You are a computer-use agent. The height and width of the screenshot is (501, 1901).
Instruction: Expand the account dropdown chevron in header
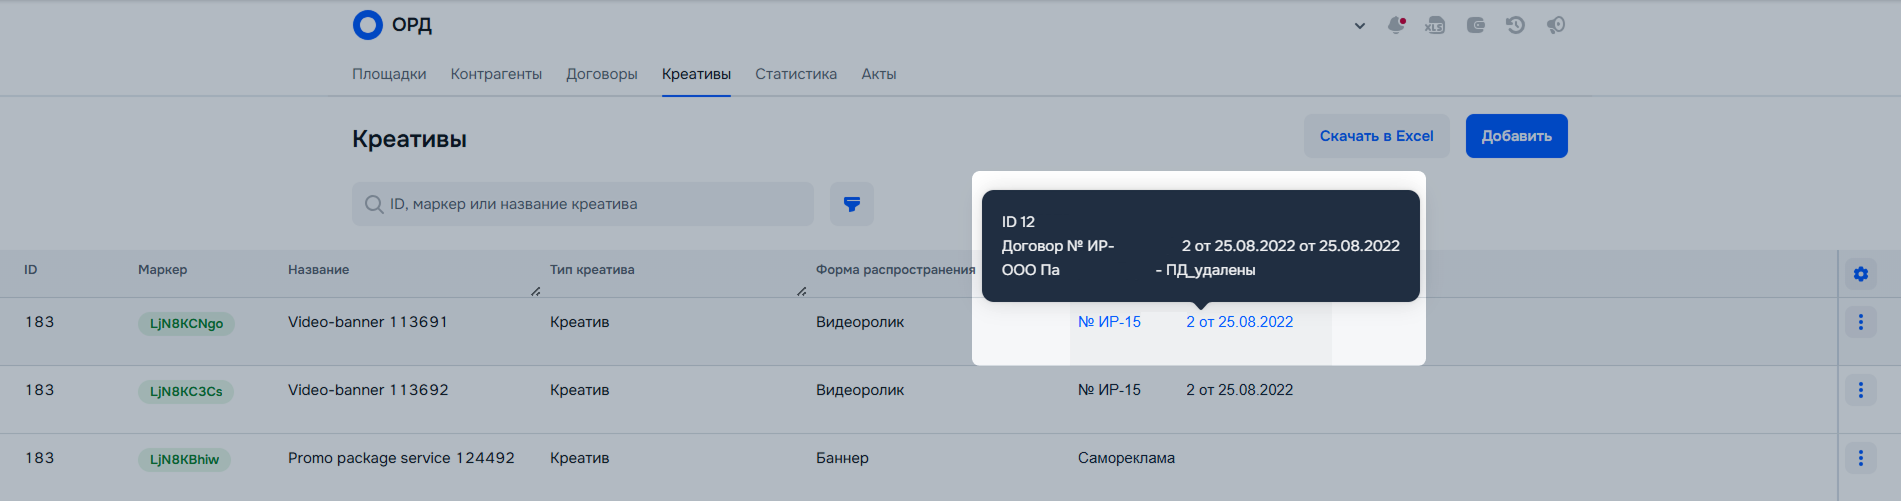click(x=1360, y=26)
